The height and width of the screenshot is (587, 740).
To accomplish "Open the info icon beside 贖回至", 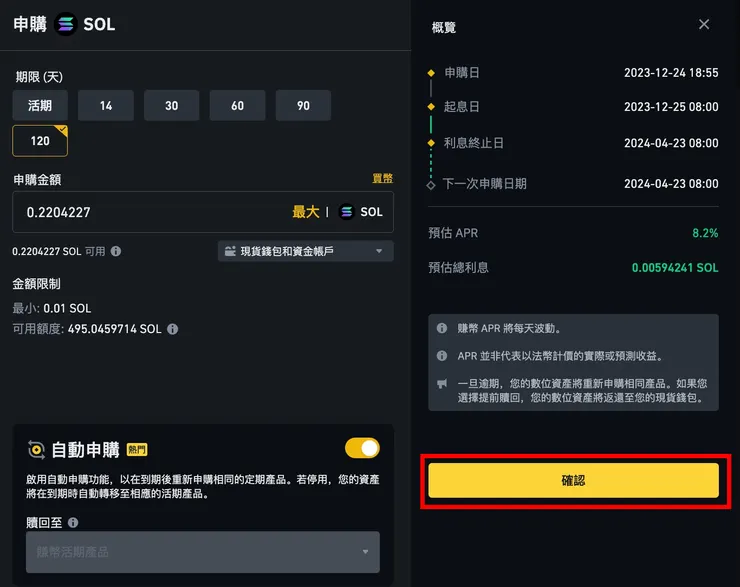I will click(73, 522).
